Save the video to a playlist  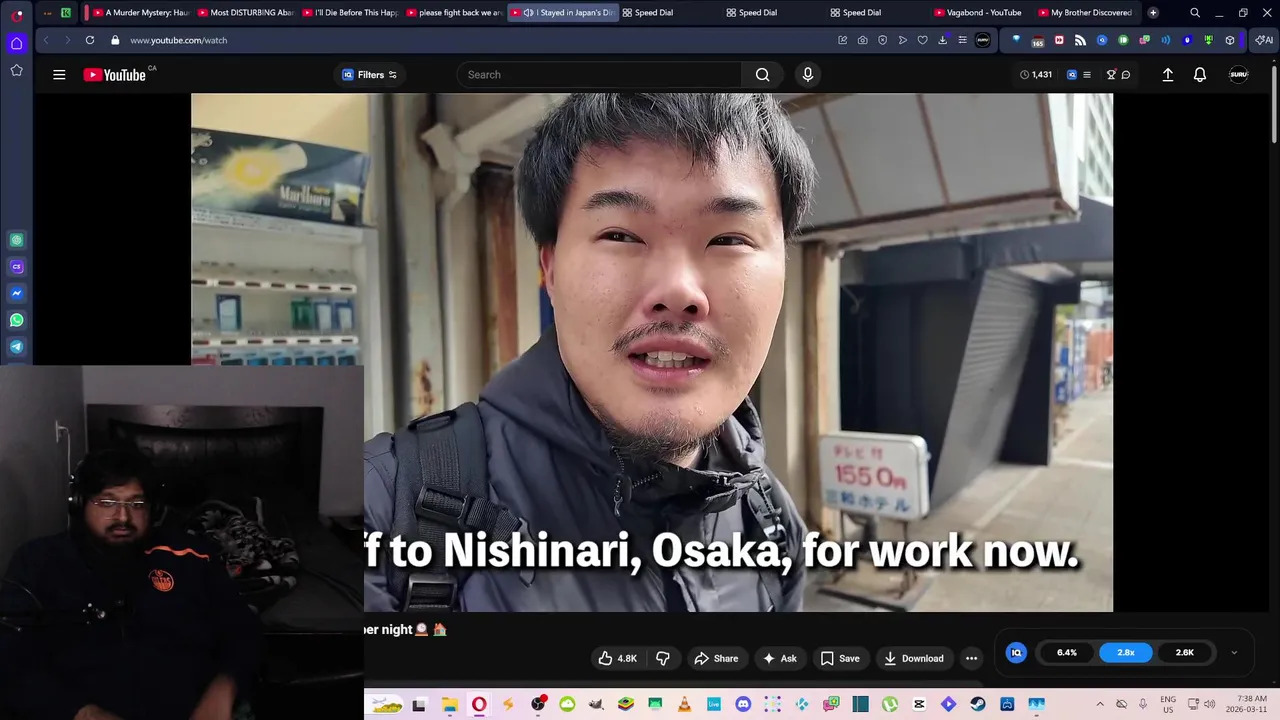(x=840, y=658)
